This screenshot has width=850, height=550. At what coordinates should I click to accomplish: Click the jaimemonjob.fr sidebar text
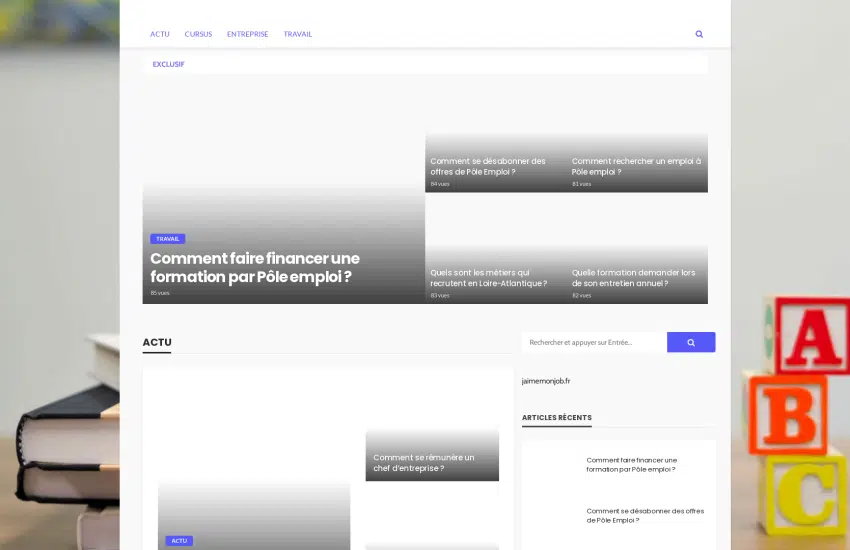546,381
